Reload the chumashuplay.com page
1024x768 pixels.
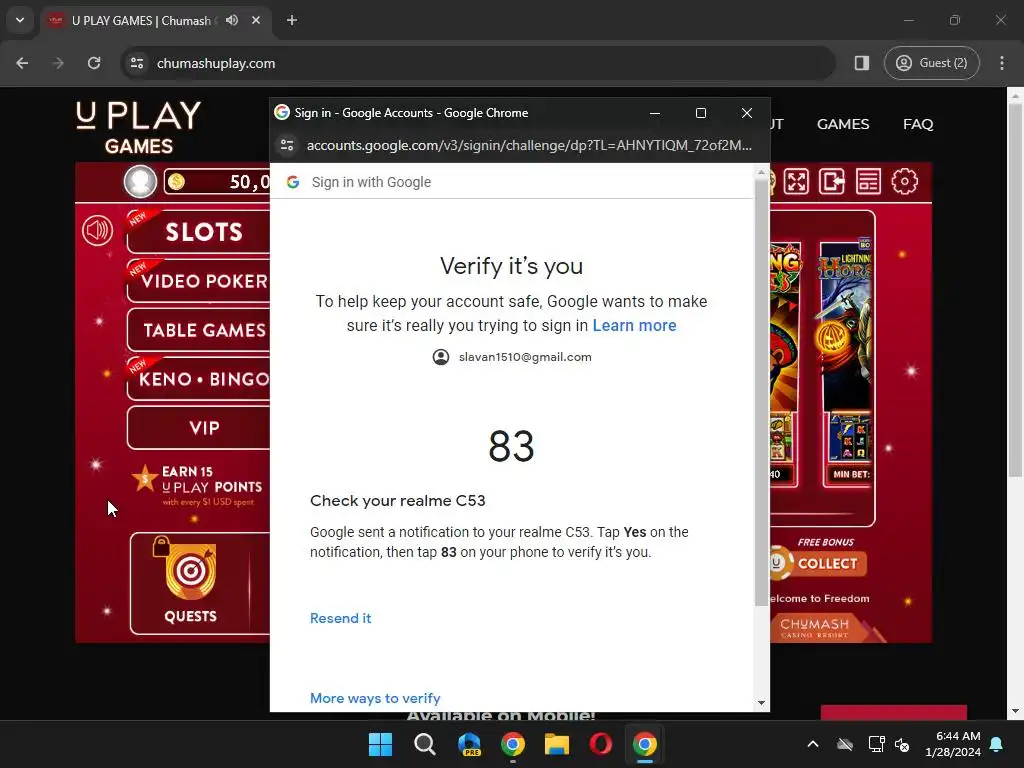(x=94, y=63)
